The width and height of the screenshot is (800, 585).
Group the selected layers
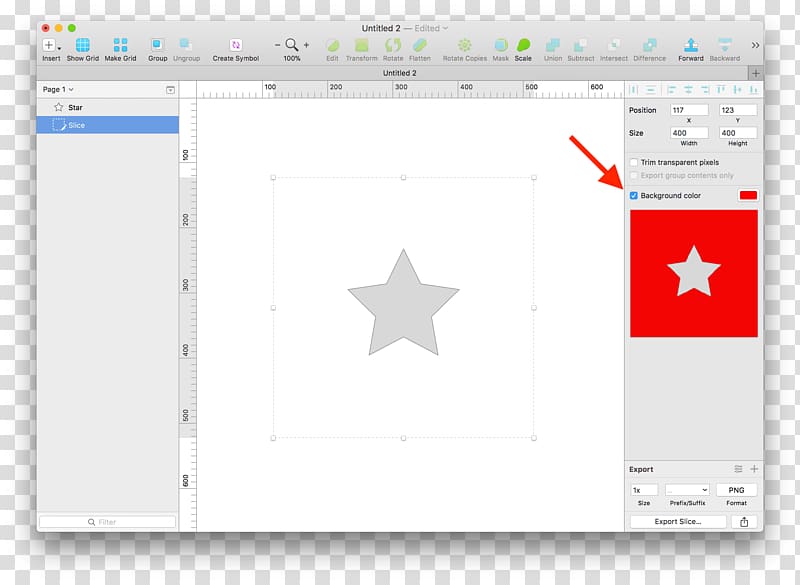pyautogui.click(x=157, y=45)
